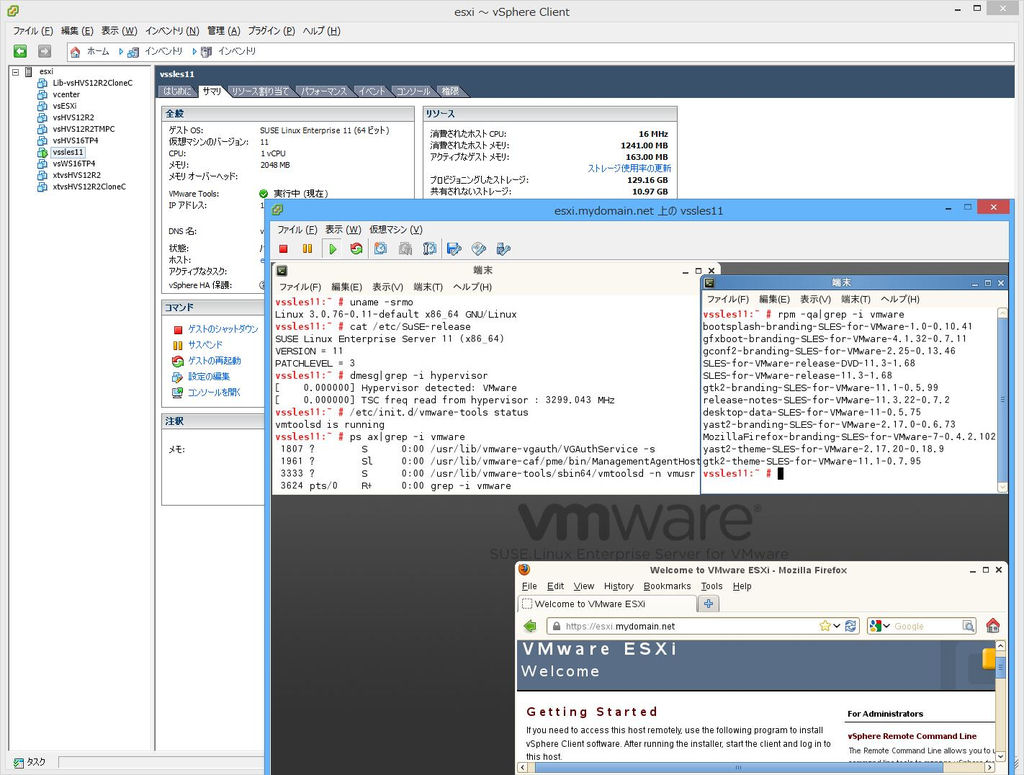The width and height of the screenshot is (1024, 775).
Task: Click the Firefox back arrow button
Action: point(530,625)
